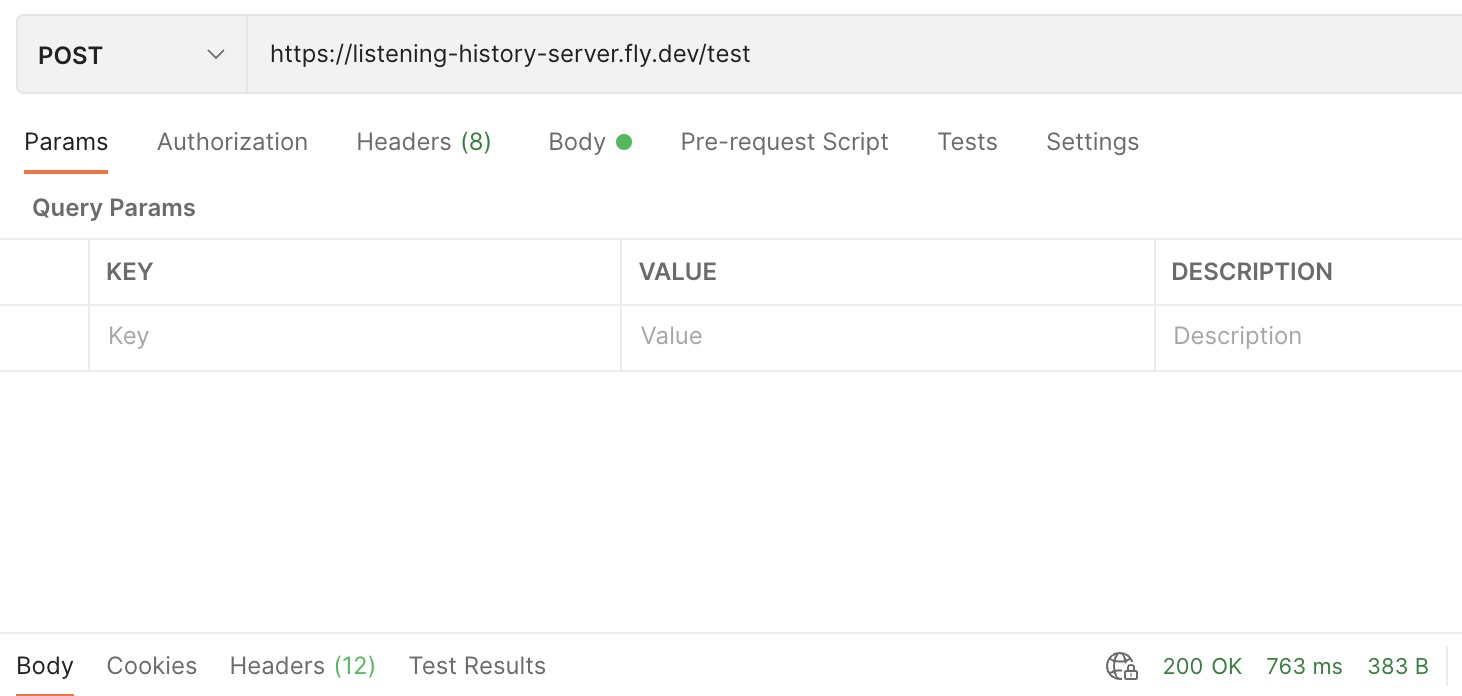This screenshot has height=696, width=1462.
Task: Show the response Body tab
Action: pyautogui.click(x=45, y=666)
